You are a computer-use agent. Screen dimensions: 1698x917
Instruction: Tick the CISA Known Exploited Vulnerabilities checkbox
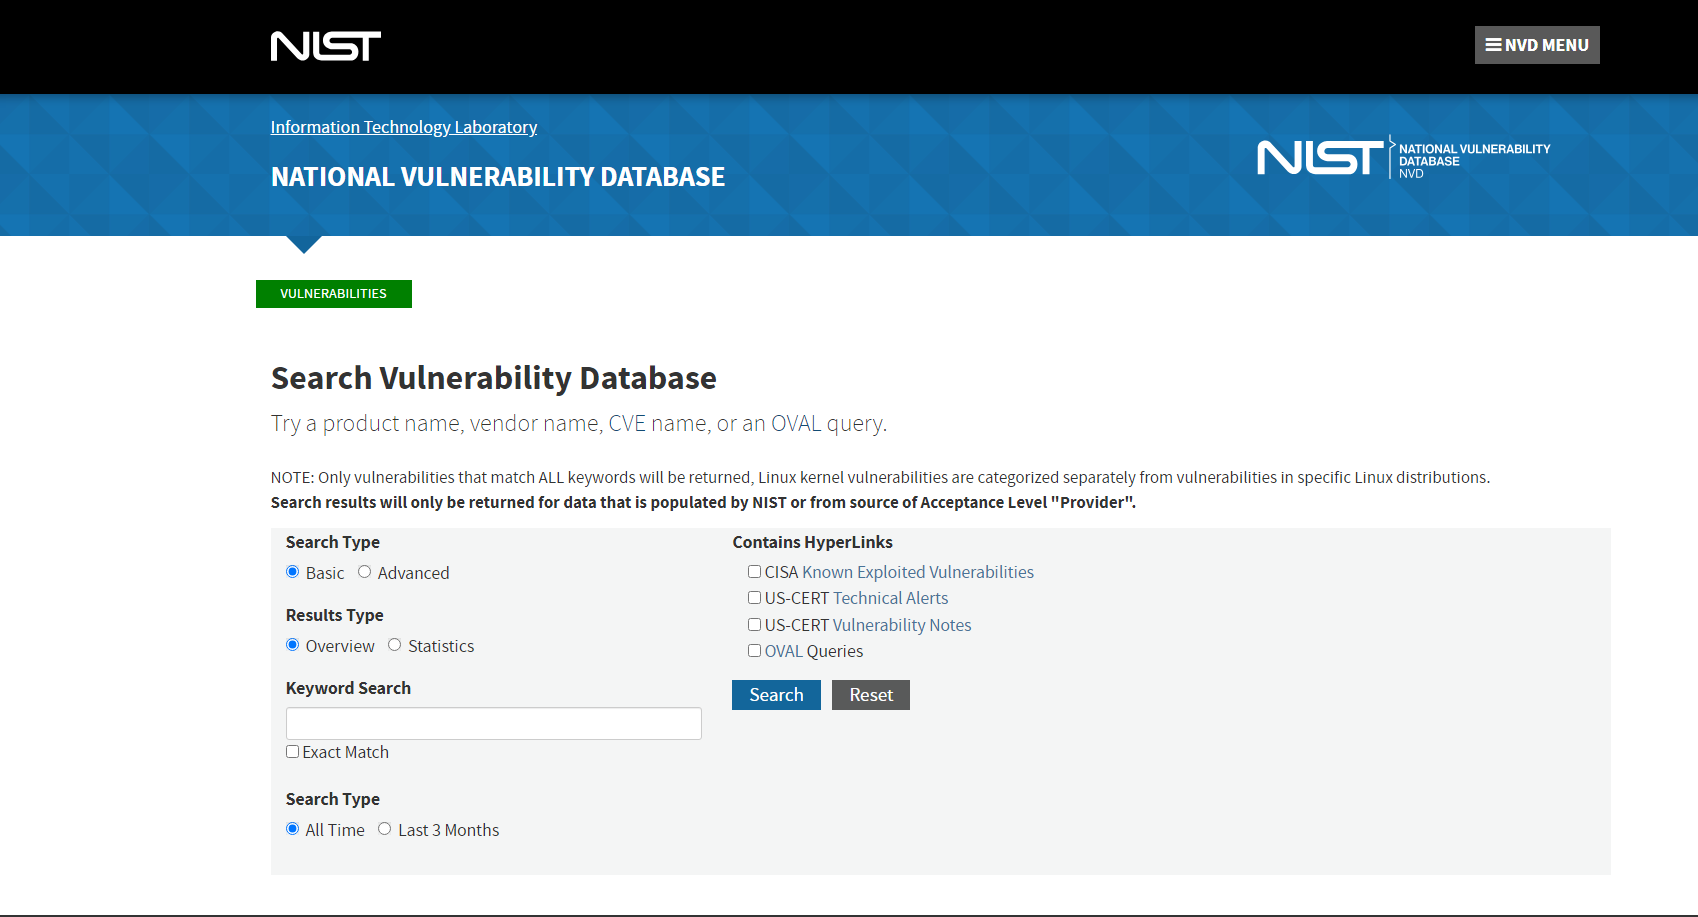[755, 572]
